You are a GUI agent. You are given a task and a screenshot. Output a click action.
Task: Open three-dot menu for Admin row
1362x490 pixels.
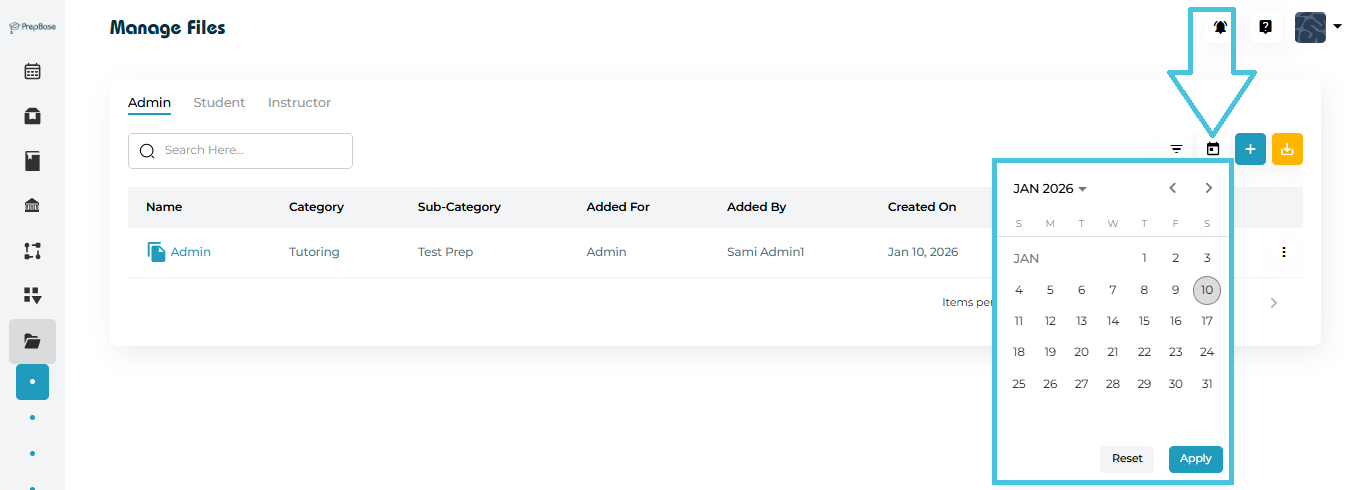1284,252
